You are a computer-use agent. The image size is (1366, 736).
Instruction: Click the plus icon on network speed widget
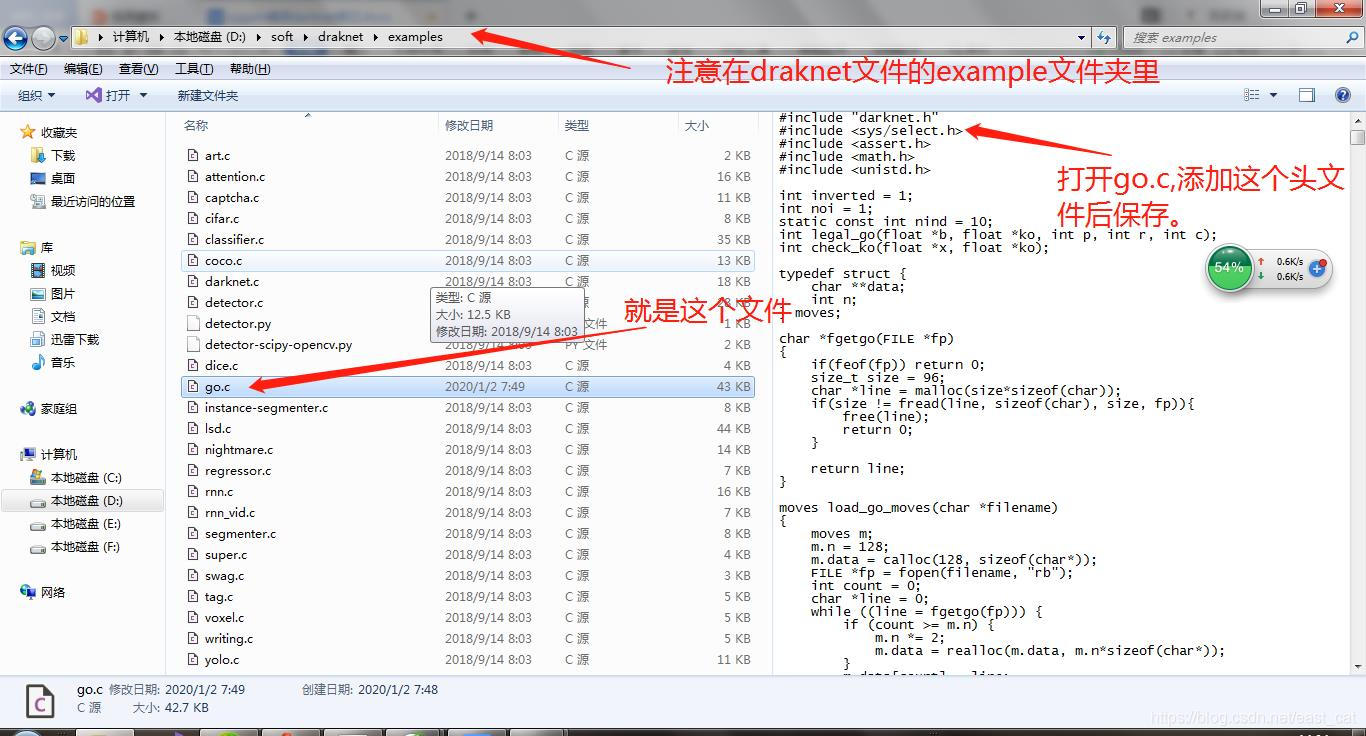[x=1317, y=269]
